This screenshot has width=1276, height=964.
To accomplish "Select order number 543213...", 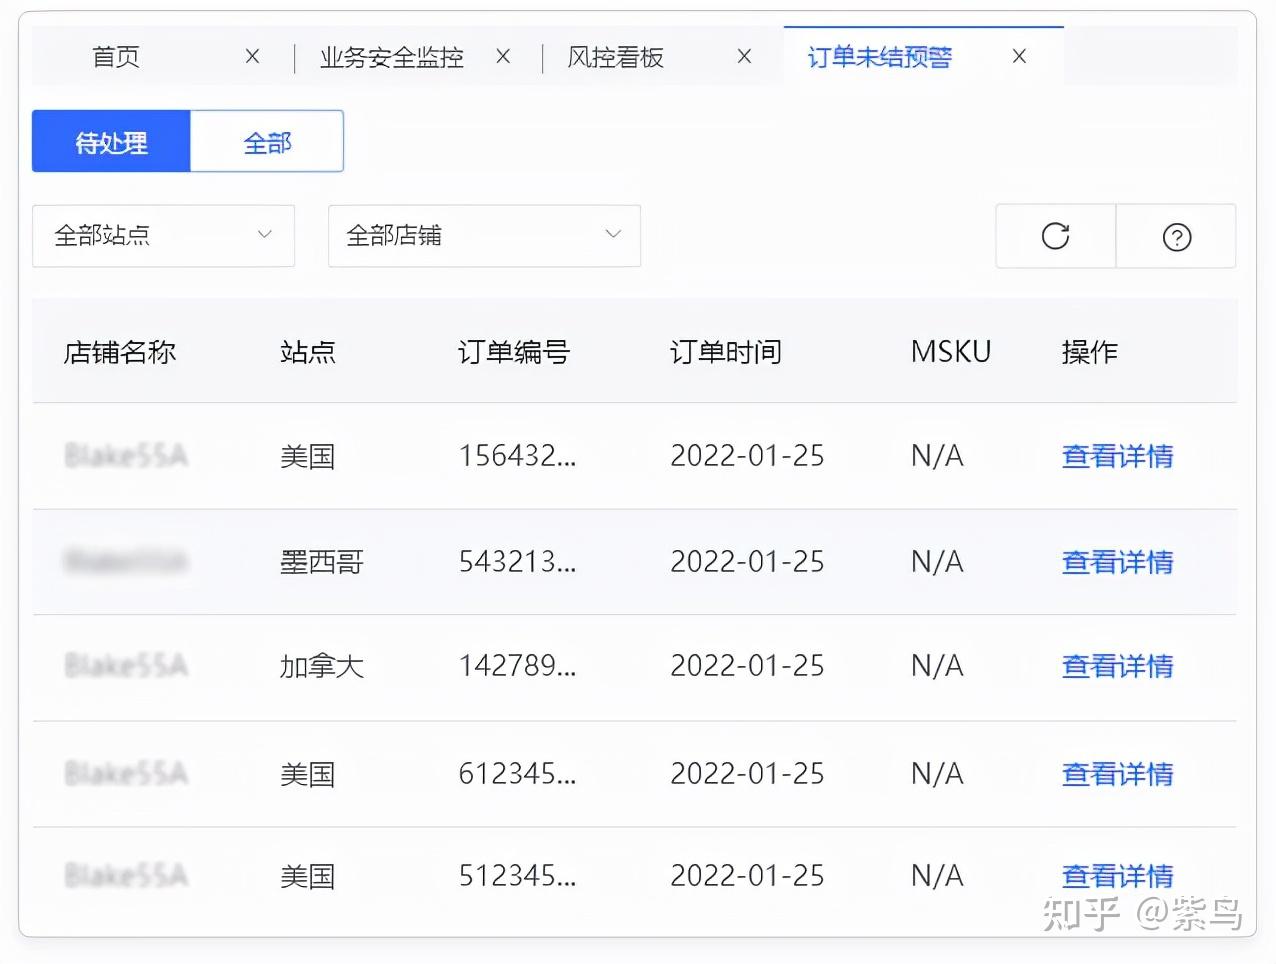I will tap(517, 562).
